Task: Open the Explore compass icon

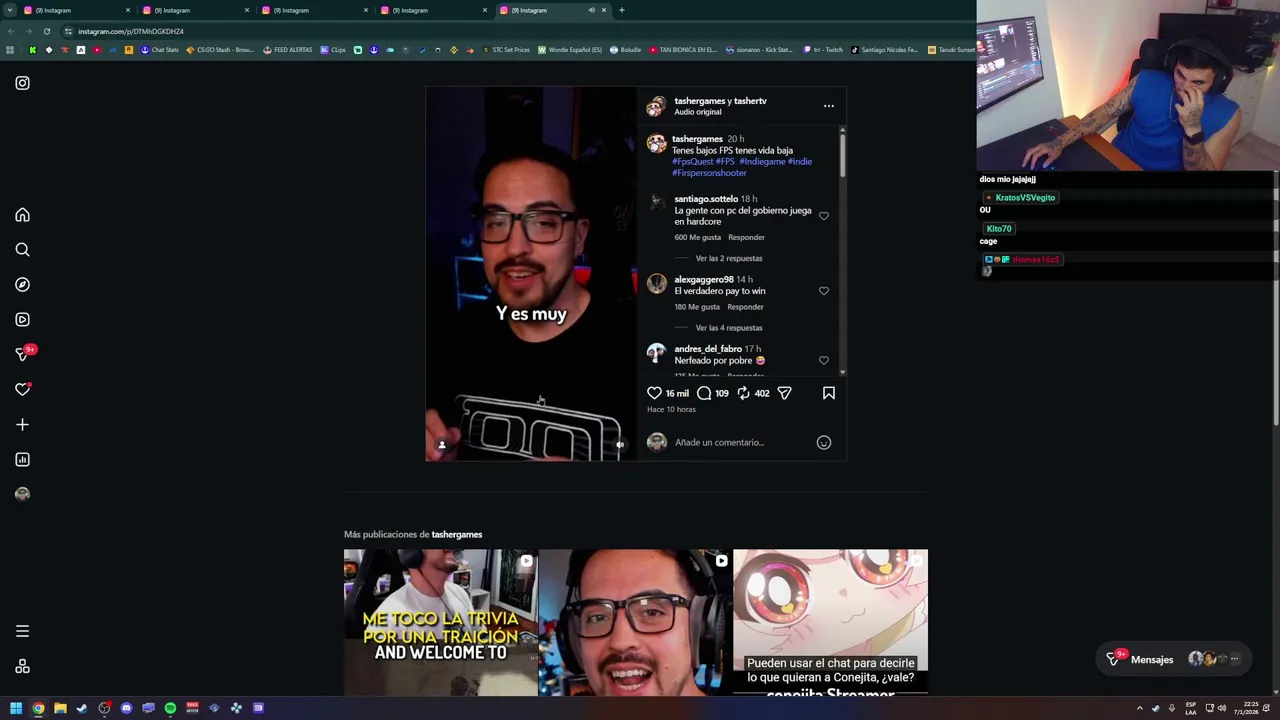Action: (x=22, y=285)
